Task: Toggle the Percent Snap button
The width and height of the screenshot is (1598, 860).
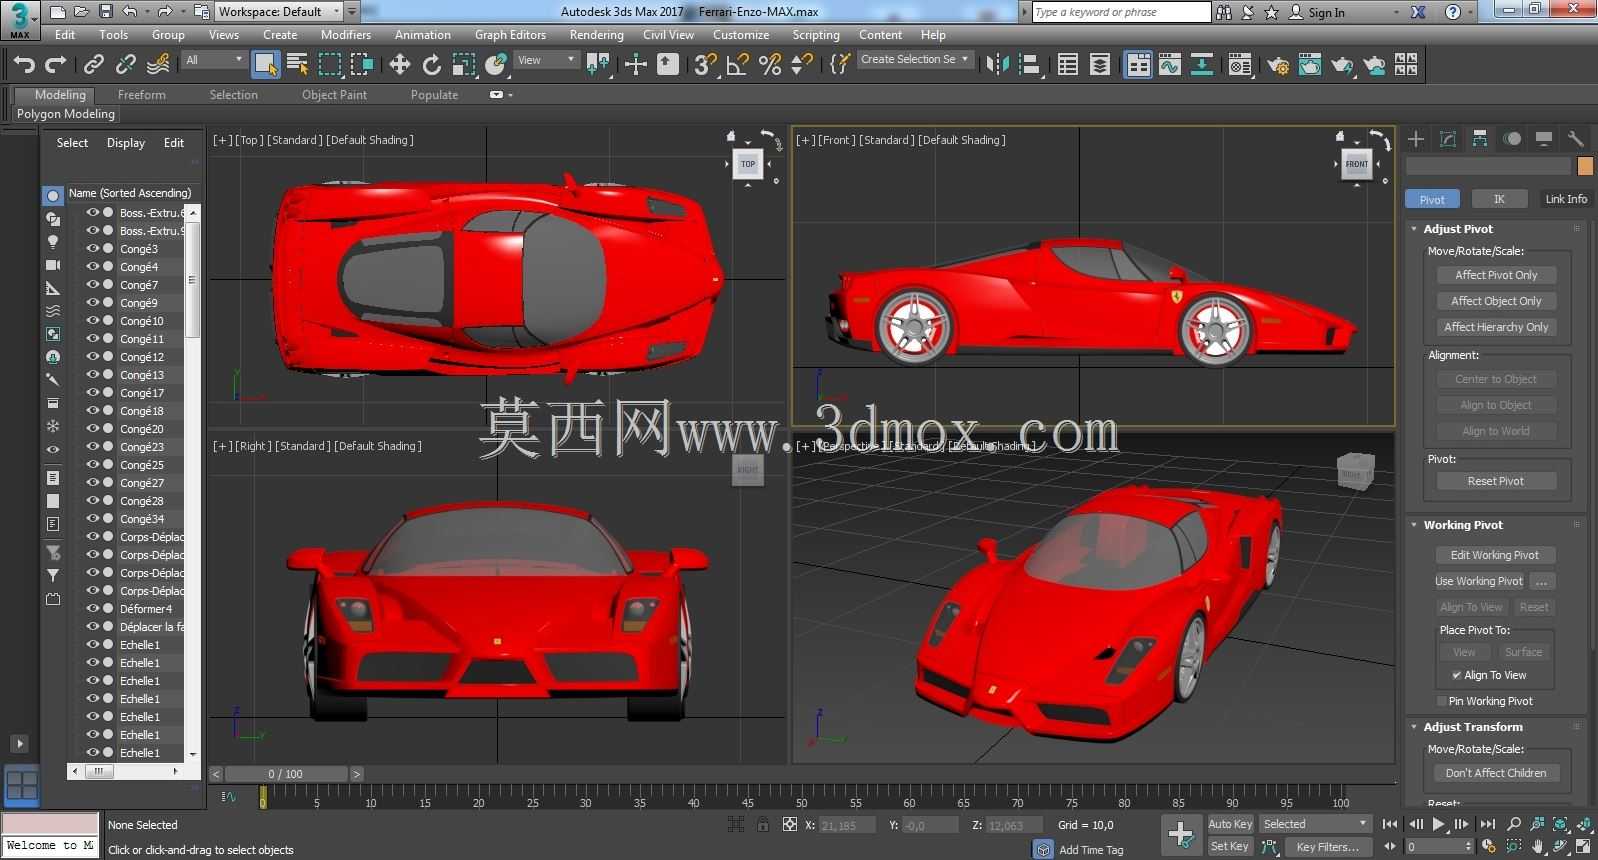Action: [x=769, y=65]
